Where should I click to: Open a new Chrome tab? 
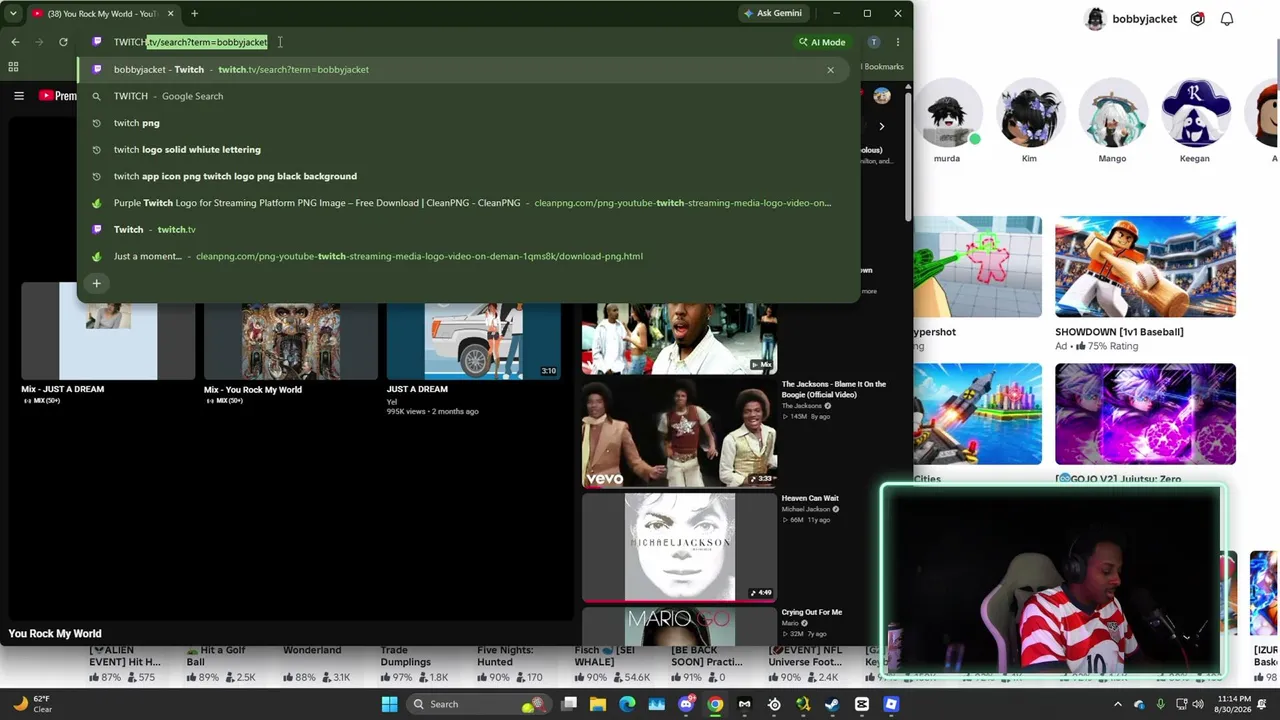point(194,14)
